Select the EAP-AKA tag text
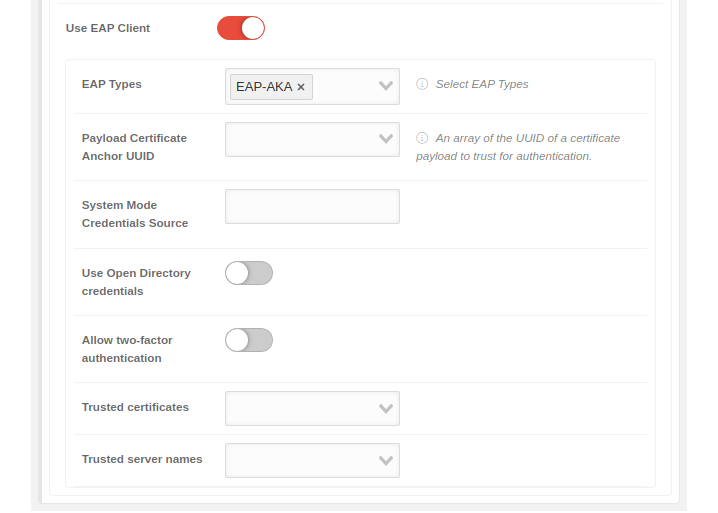 click(264, 87)
